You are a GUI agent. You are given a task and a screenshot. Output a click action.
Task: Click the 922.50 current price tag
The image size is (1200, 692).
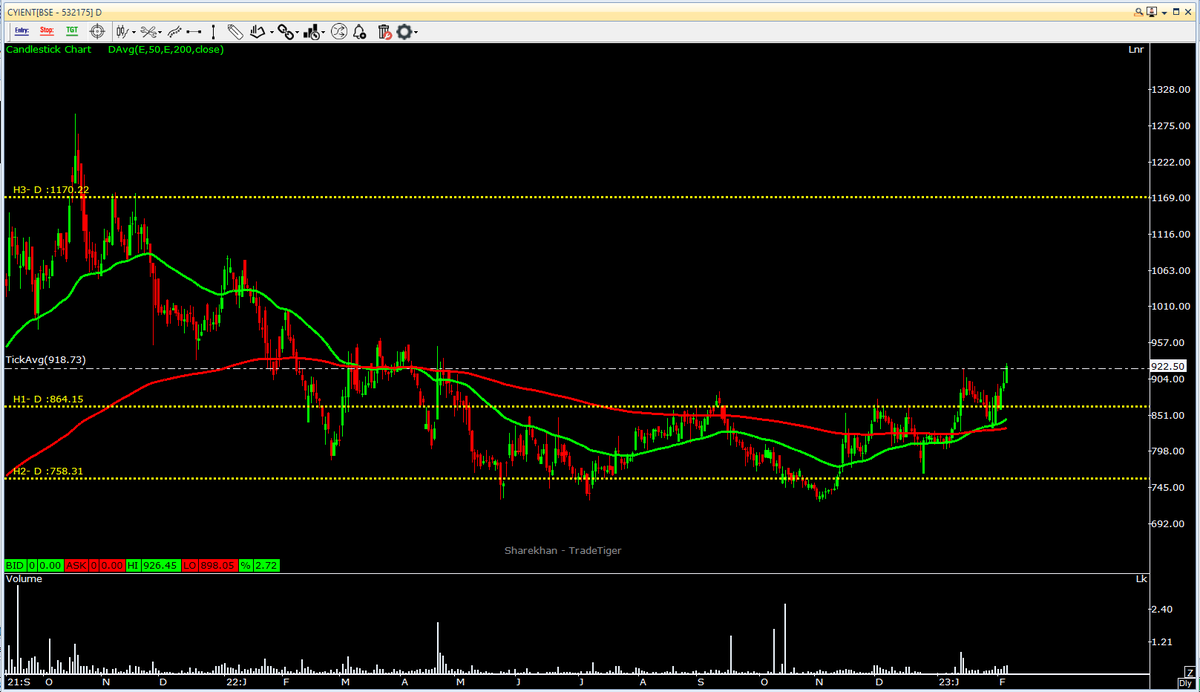tap(1168, 366)
